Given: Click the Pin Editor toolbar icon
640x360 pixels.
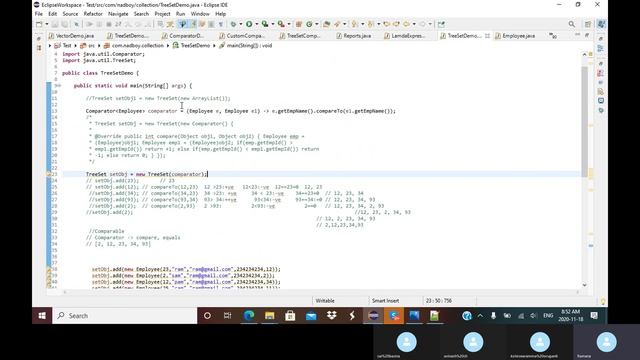Looking at the screenshot, I should [441, 24].
